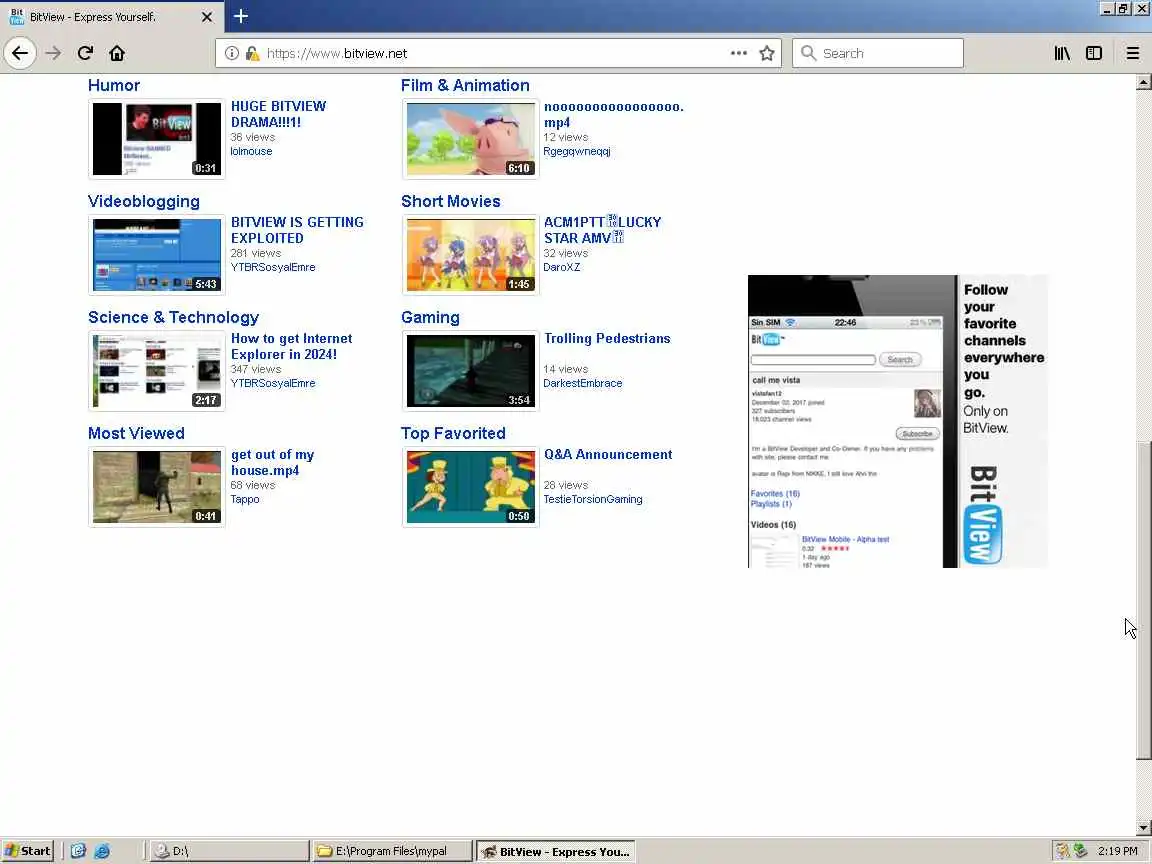
Task: Click the forward navigation arrow
Action: click(53, 53)
